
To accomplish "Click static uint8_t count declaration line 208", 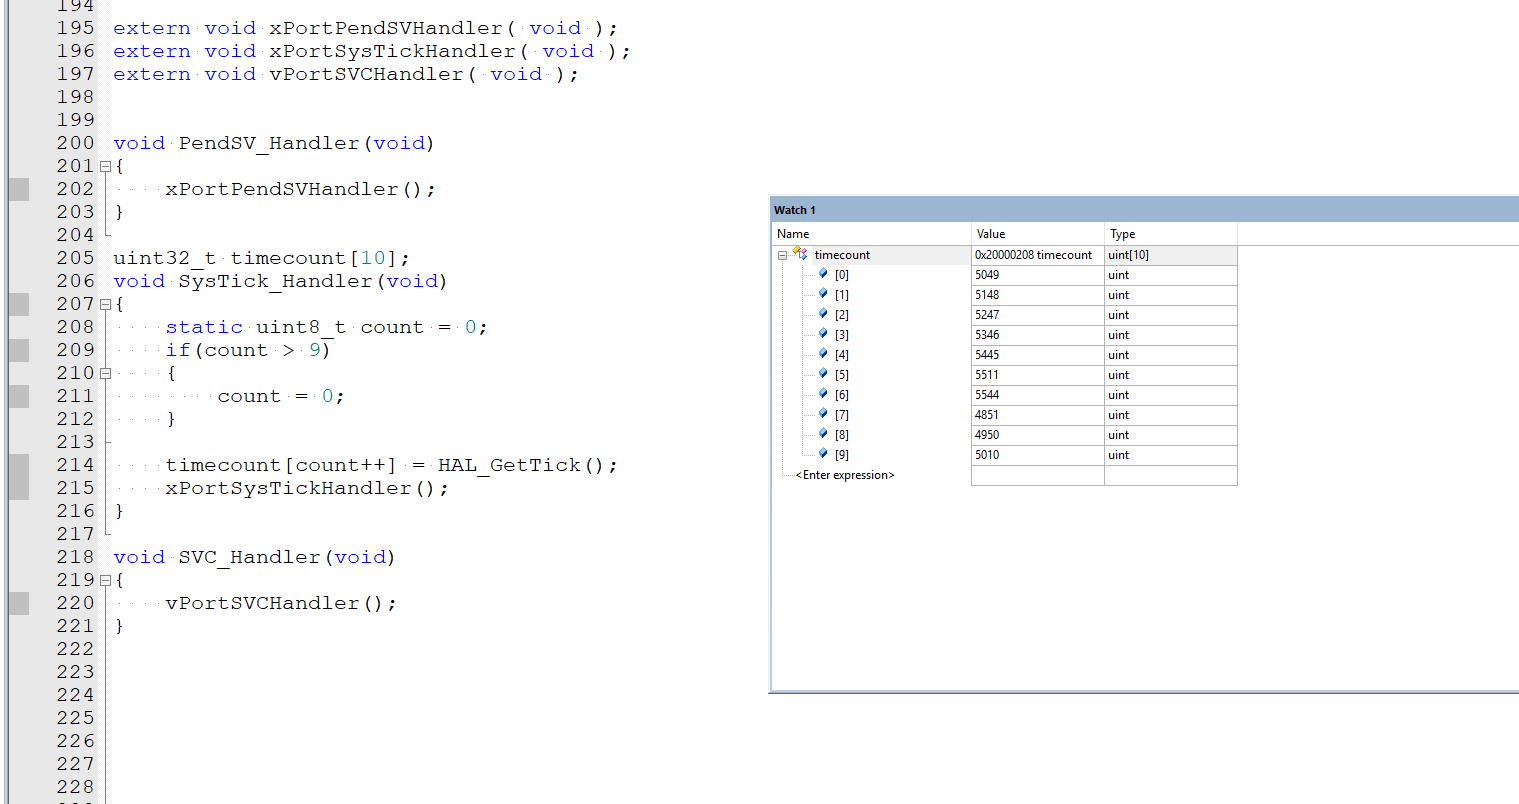I will (327, 327).
